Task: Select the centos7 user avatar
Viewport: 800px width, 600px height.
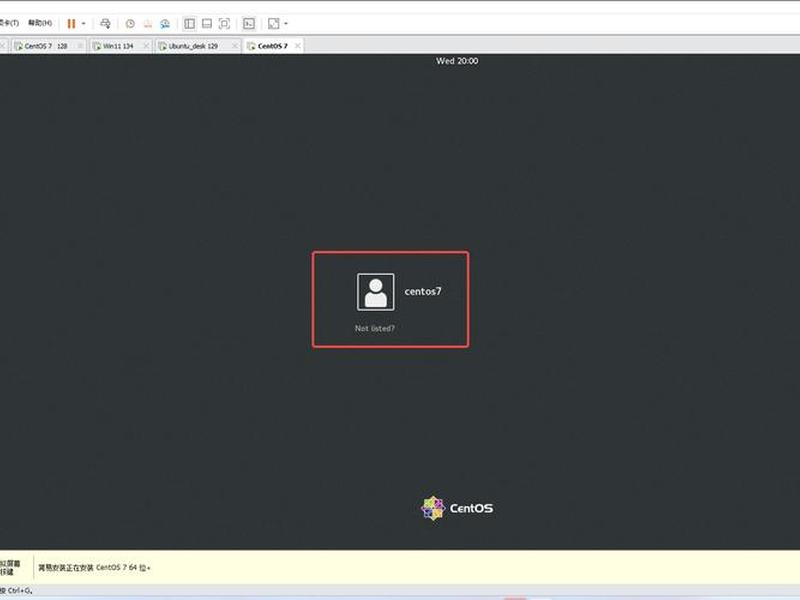Action: point(376,292)
